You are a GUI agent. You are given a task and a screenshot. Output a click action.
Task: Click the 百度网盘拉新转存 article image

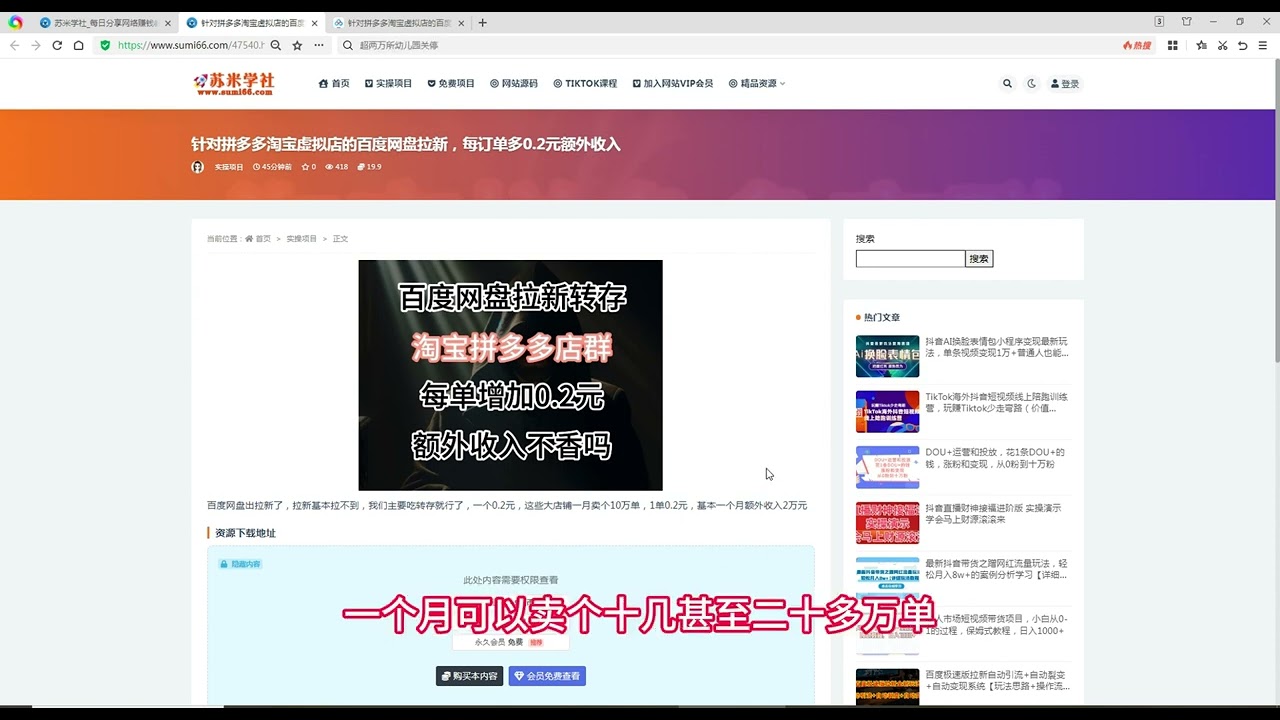(x=510, y=375)
